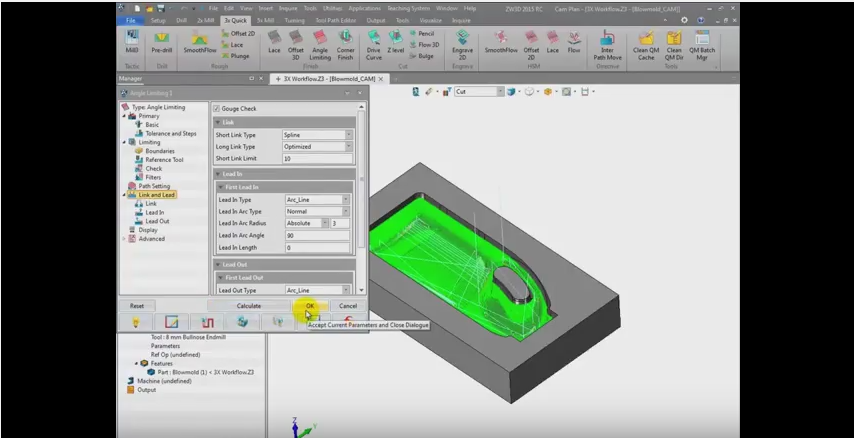
Task: Switch to the Output ribbon tab
Action: (376, 21)
